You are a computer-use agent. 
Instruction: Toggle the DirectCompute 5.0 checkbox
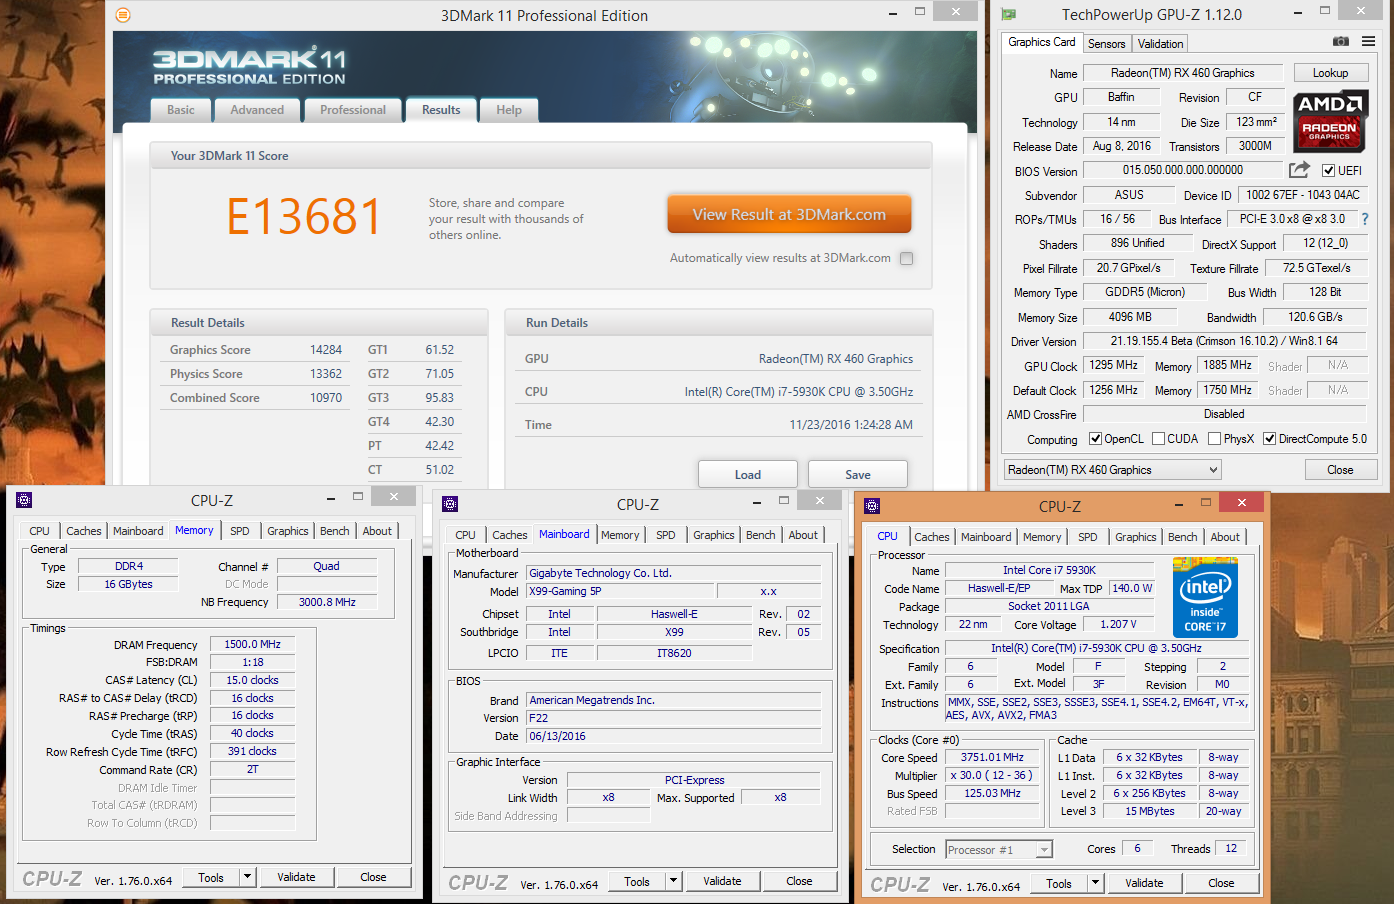(x=1269, y=439)
